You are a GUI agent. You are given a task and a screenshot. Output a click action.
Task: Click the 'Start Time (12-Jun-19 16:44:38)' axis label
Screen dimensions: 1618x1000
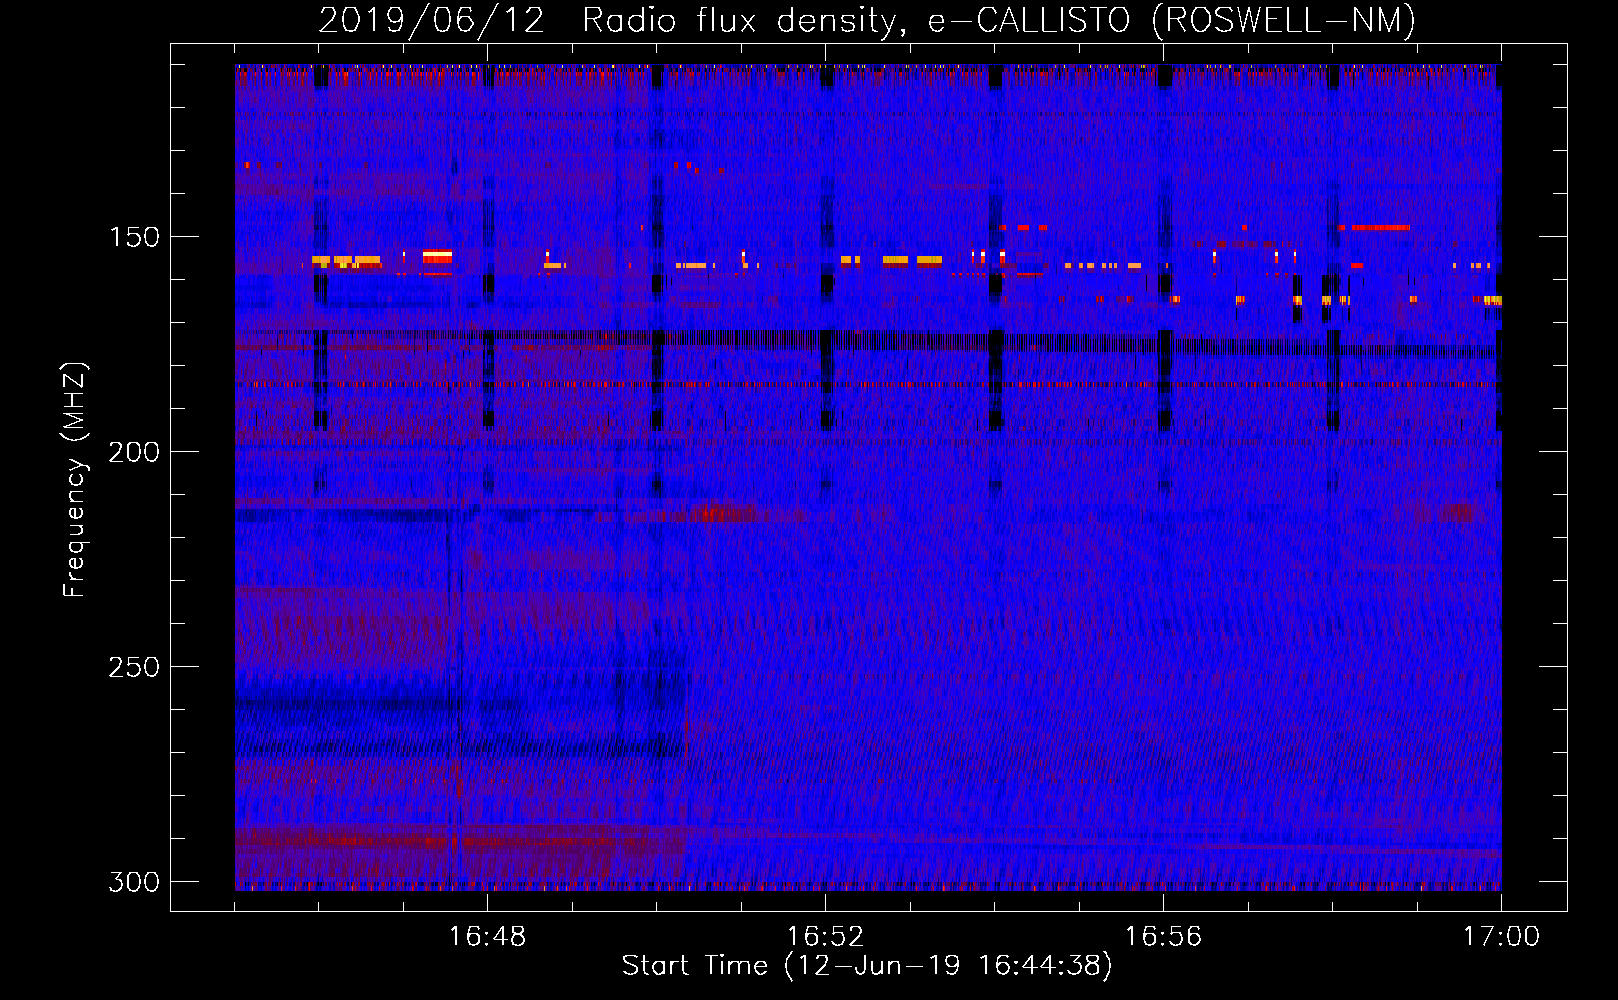pos(867,966)
